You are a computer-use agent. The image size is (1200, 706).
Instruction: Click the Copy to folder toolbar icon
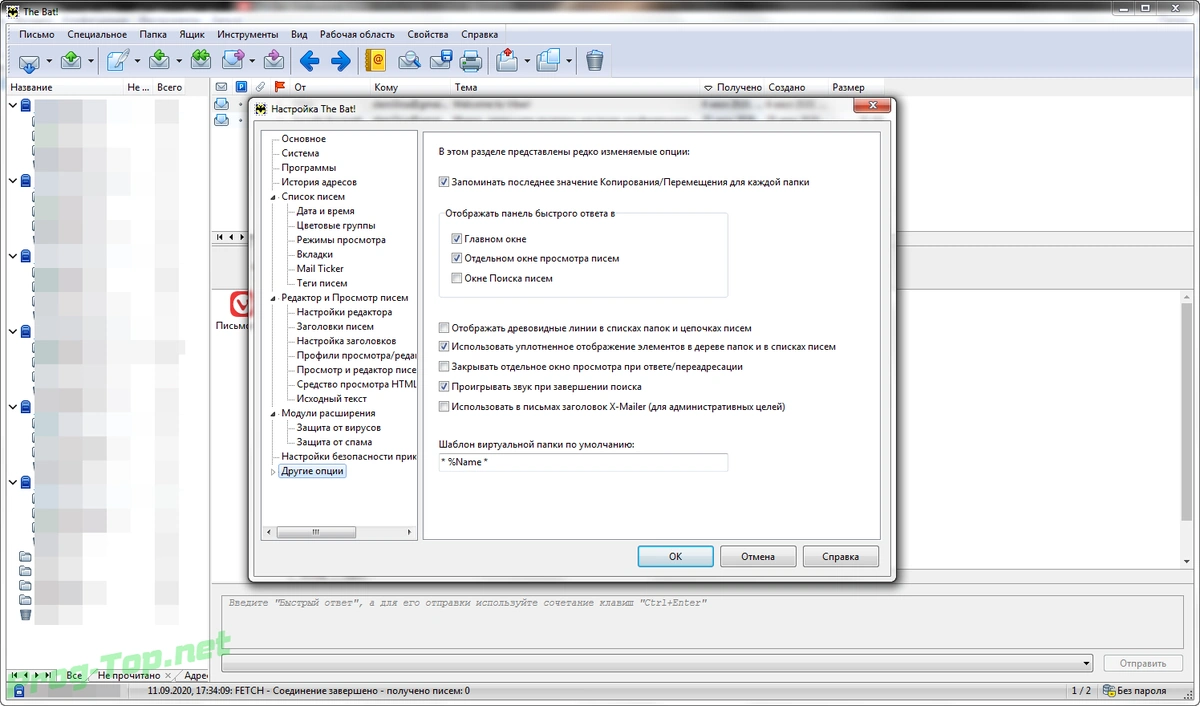click(x=548, y=62)
